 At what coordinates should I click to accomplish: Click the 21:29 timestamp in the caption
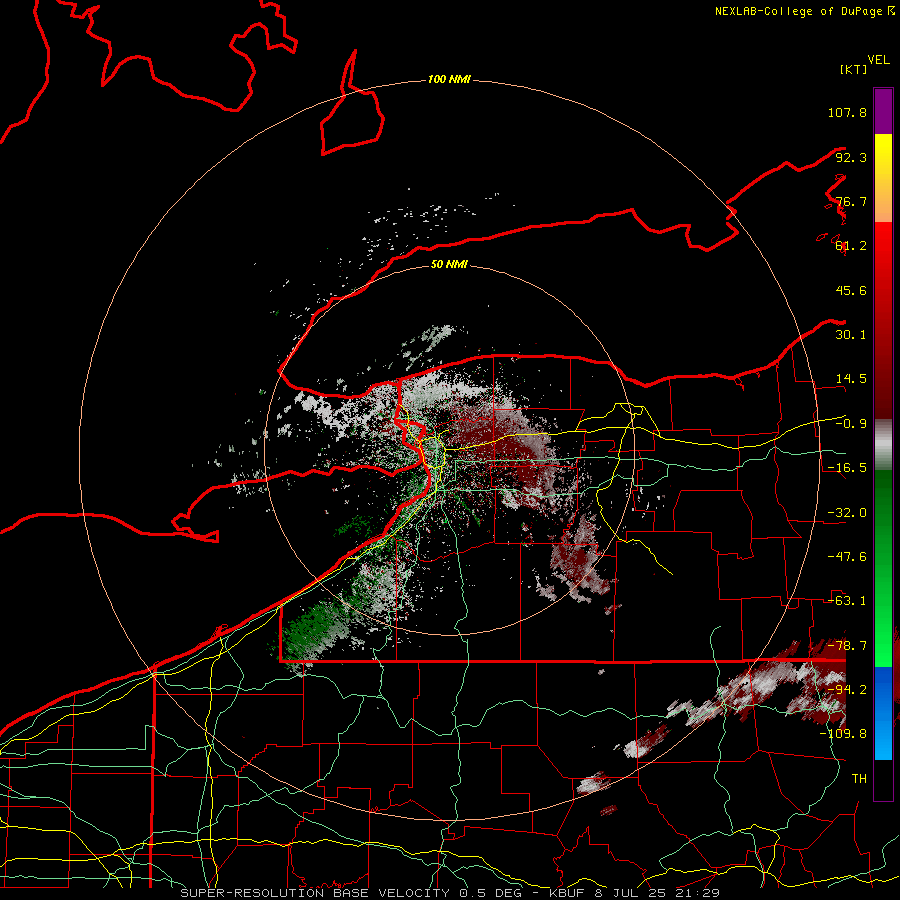(x=699, y=893)
